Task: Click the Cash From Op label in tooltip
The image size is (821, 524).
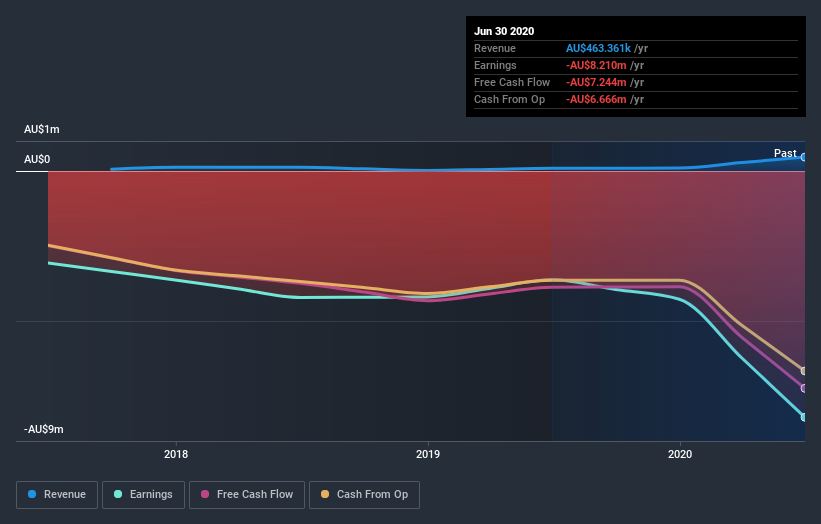Action: point(509,99)
